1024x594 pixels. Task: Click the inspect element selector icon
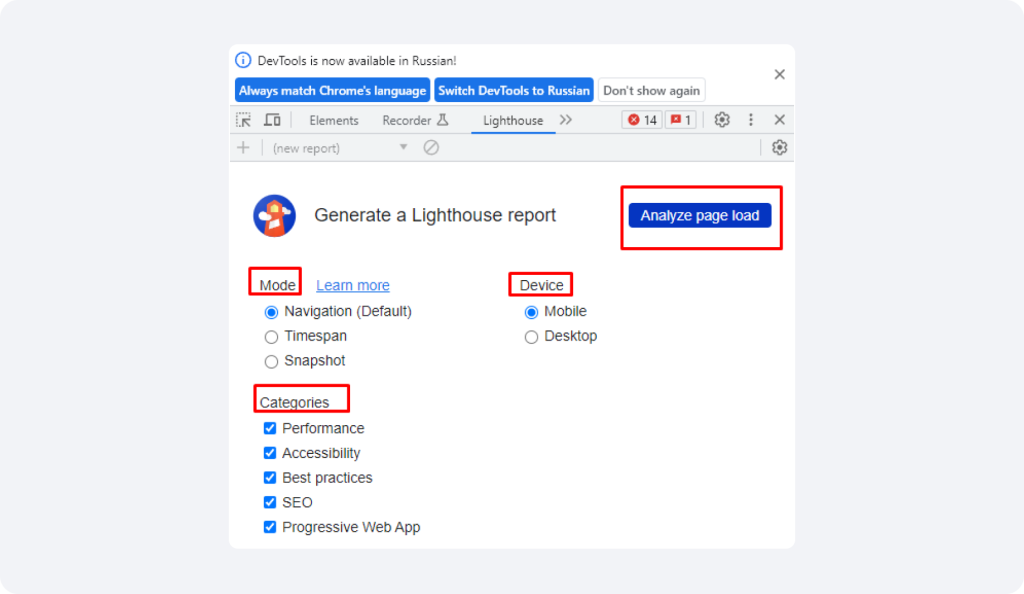[244, 120]
